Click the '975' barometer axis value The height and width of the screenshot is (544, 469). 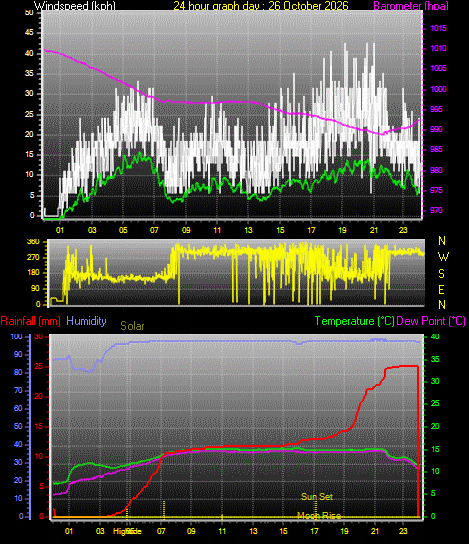point(436,190)
